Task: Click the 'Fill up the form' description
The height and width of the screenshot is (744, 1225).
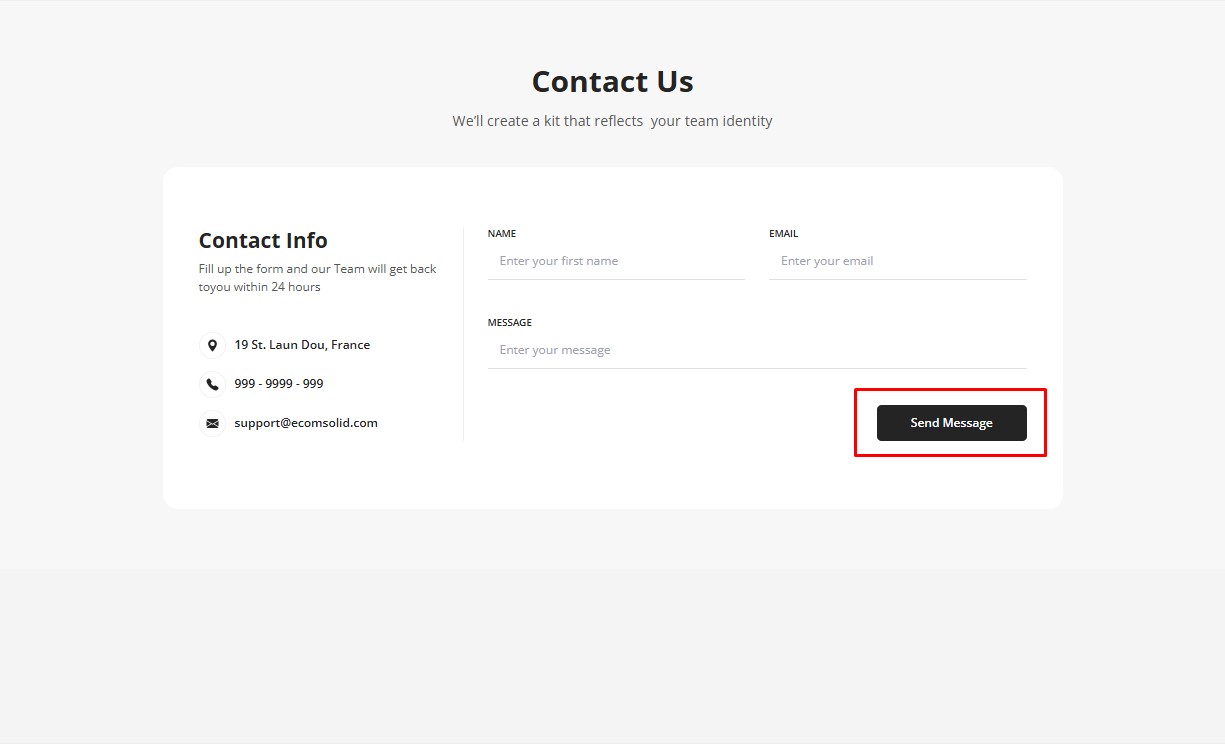Action: click(x=317, y=278)
